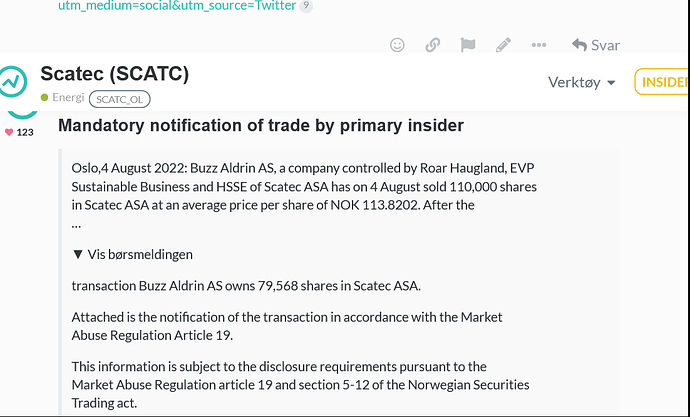Expand the Verktøy dropdown

click(581, 82)
